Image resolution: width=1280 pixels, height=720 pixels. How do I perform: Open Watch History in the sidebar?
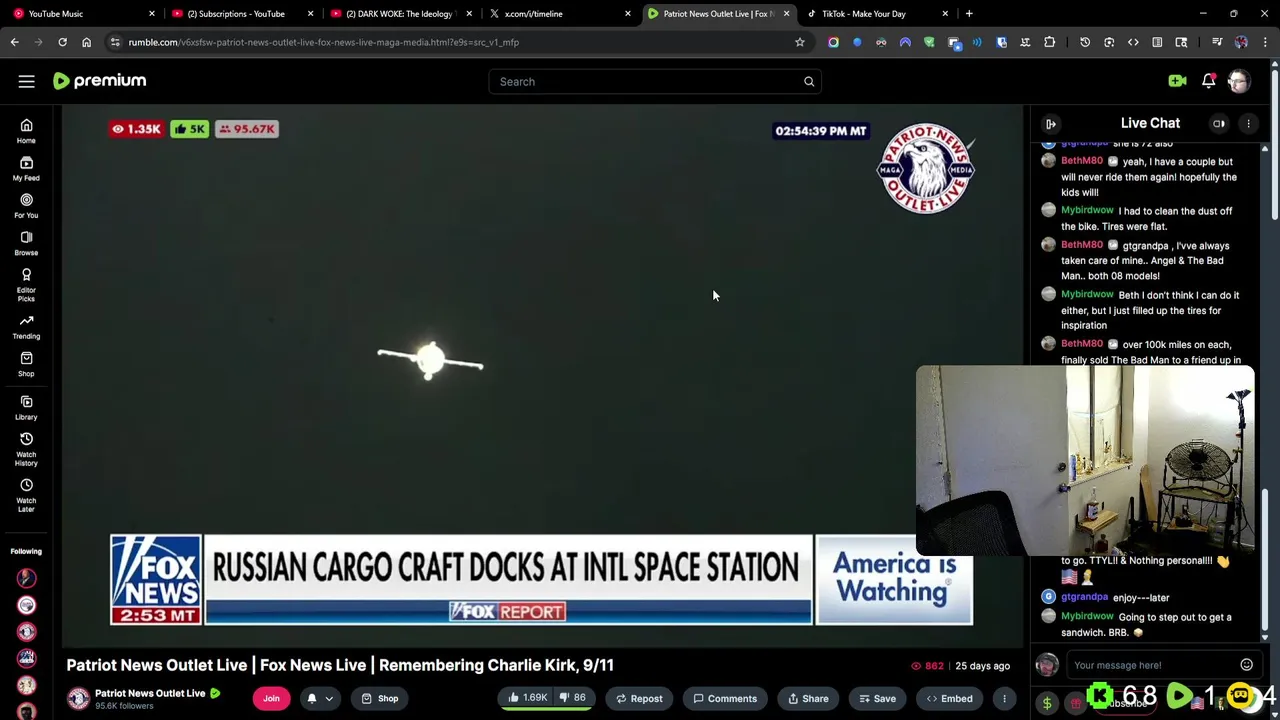click(26, 450)
